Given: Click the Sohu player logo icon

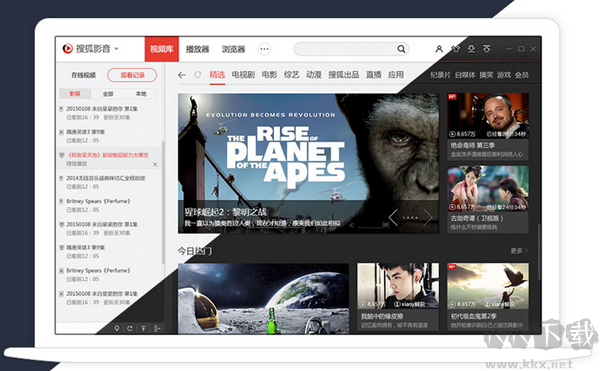Looking at the screenshot, I should click(68, 49).
